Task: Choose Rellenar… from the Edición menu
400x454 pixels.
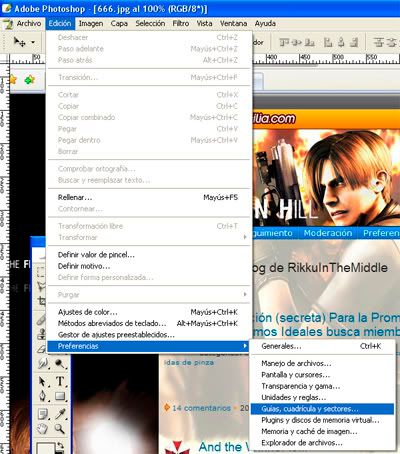Action: [x=149, y=197]
